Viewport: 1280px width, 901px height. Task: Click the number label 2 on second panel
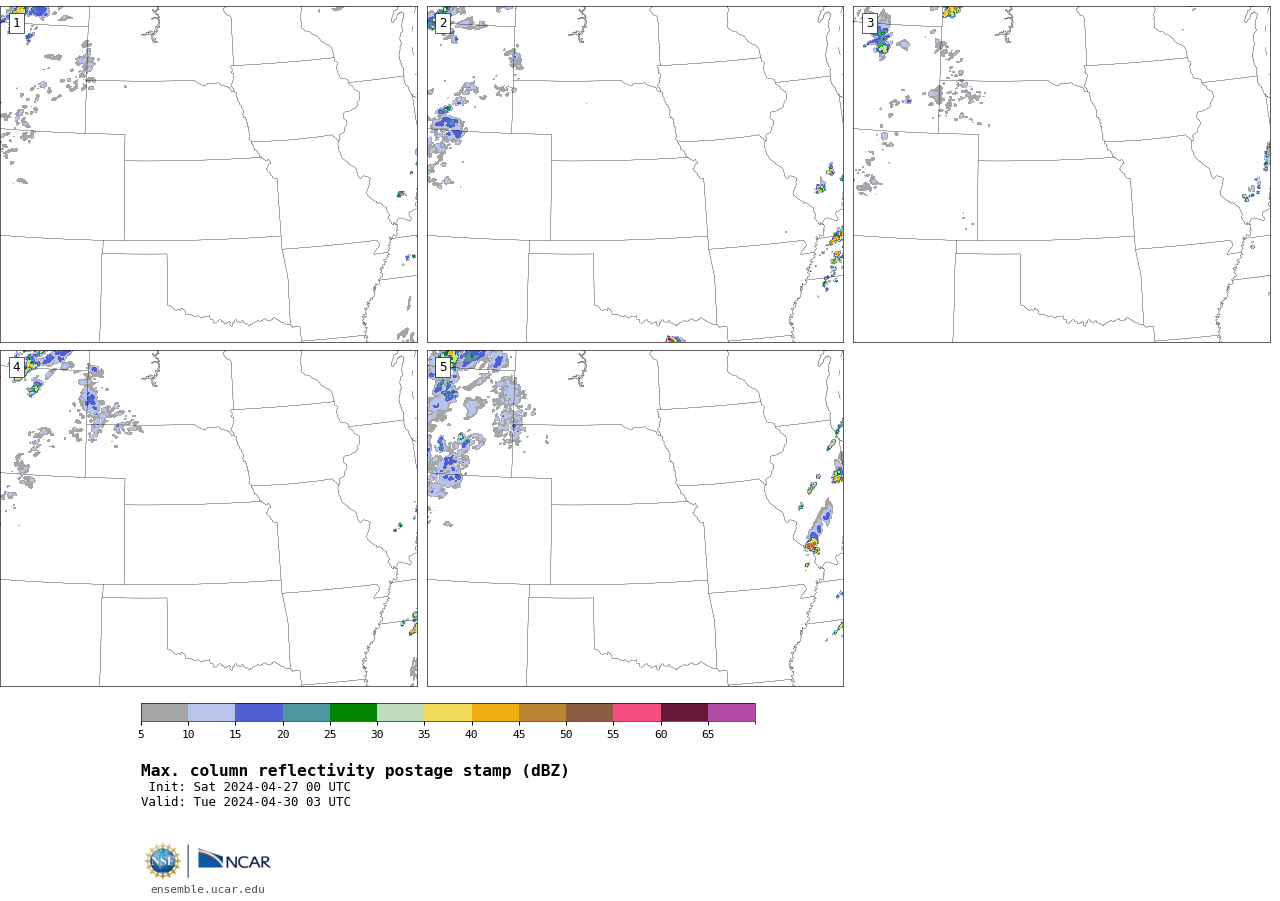[443, 23]
